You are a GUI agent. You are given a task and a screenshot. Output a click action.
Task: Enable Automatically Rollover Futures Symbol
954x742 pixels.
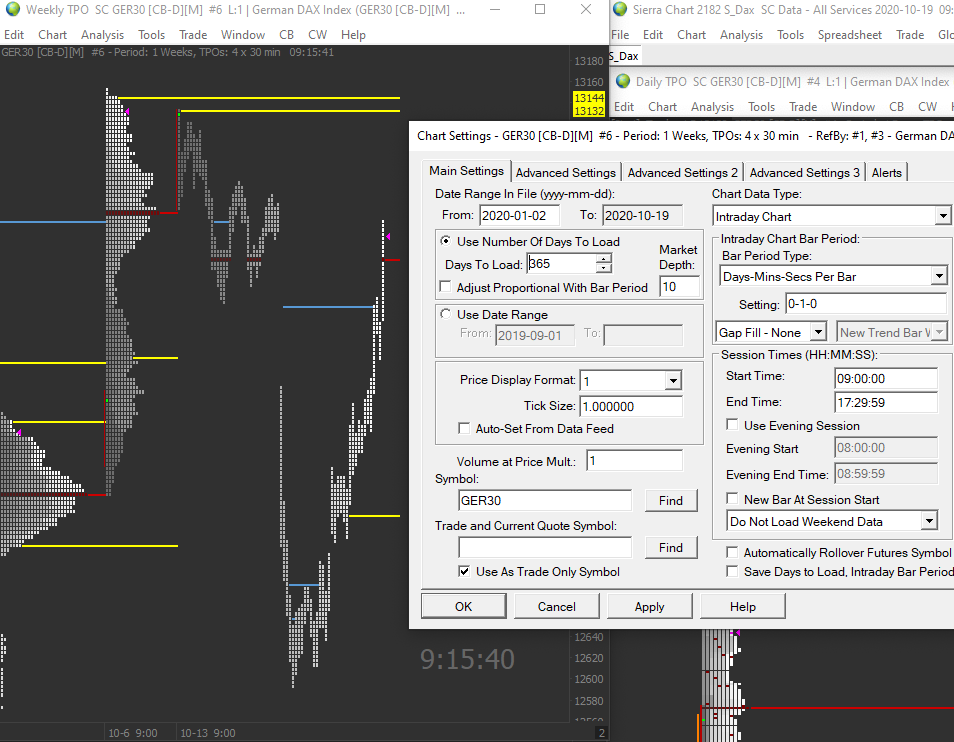click(x=733, y=552)
